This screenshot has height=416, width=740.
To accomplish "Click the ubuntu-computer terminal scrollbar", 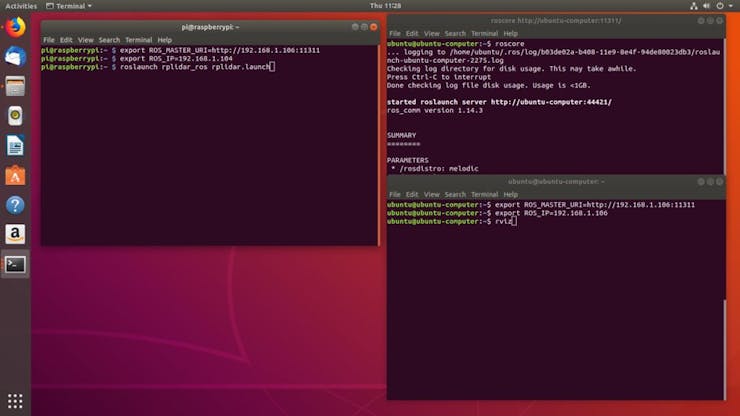I will coord(724,349).
